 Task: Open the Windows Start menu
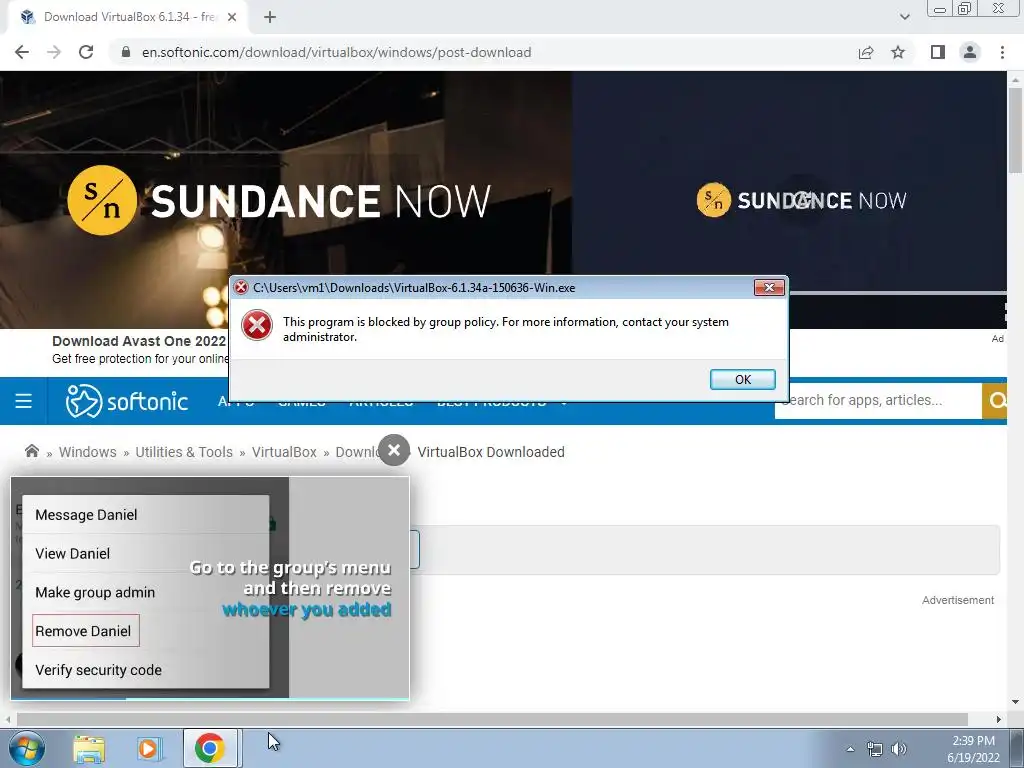[27, 748]
